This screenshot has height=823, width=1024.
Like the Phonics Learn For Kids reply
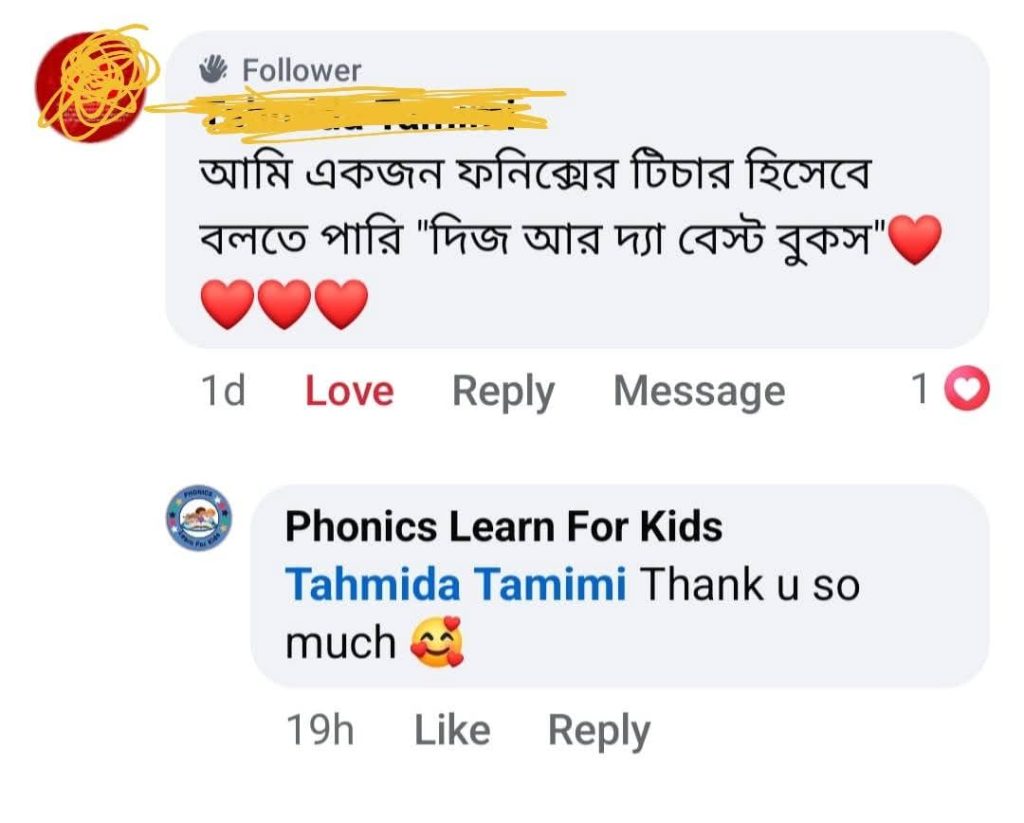[x=452, y=731]
